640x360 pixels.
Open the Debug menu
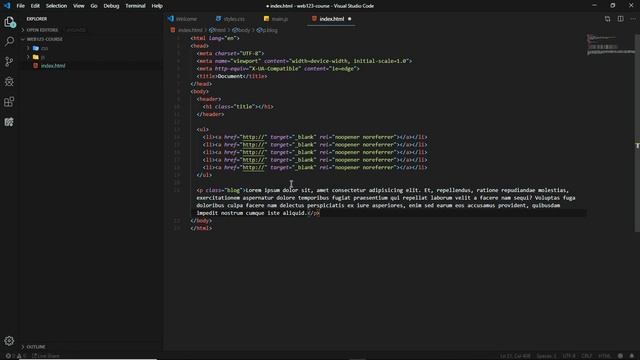[111, 6]
